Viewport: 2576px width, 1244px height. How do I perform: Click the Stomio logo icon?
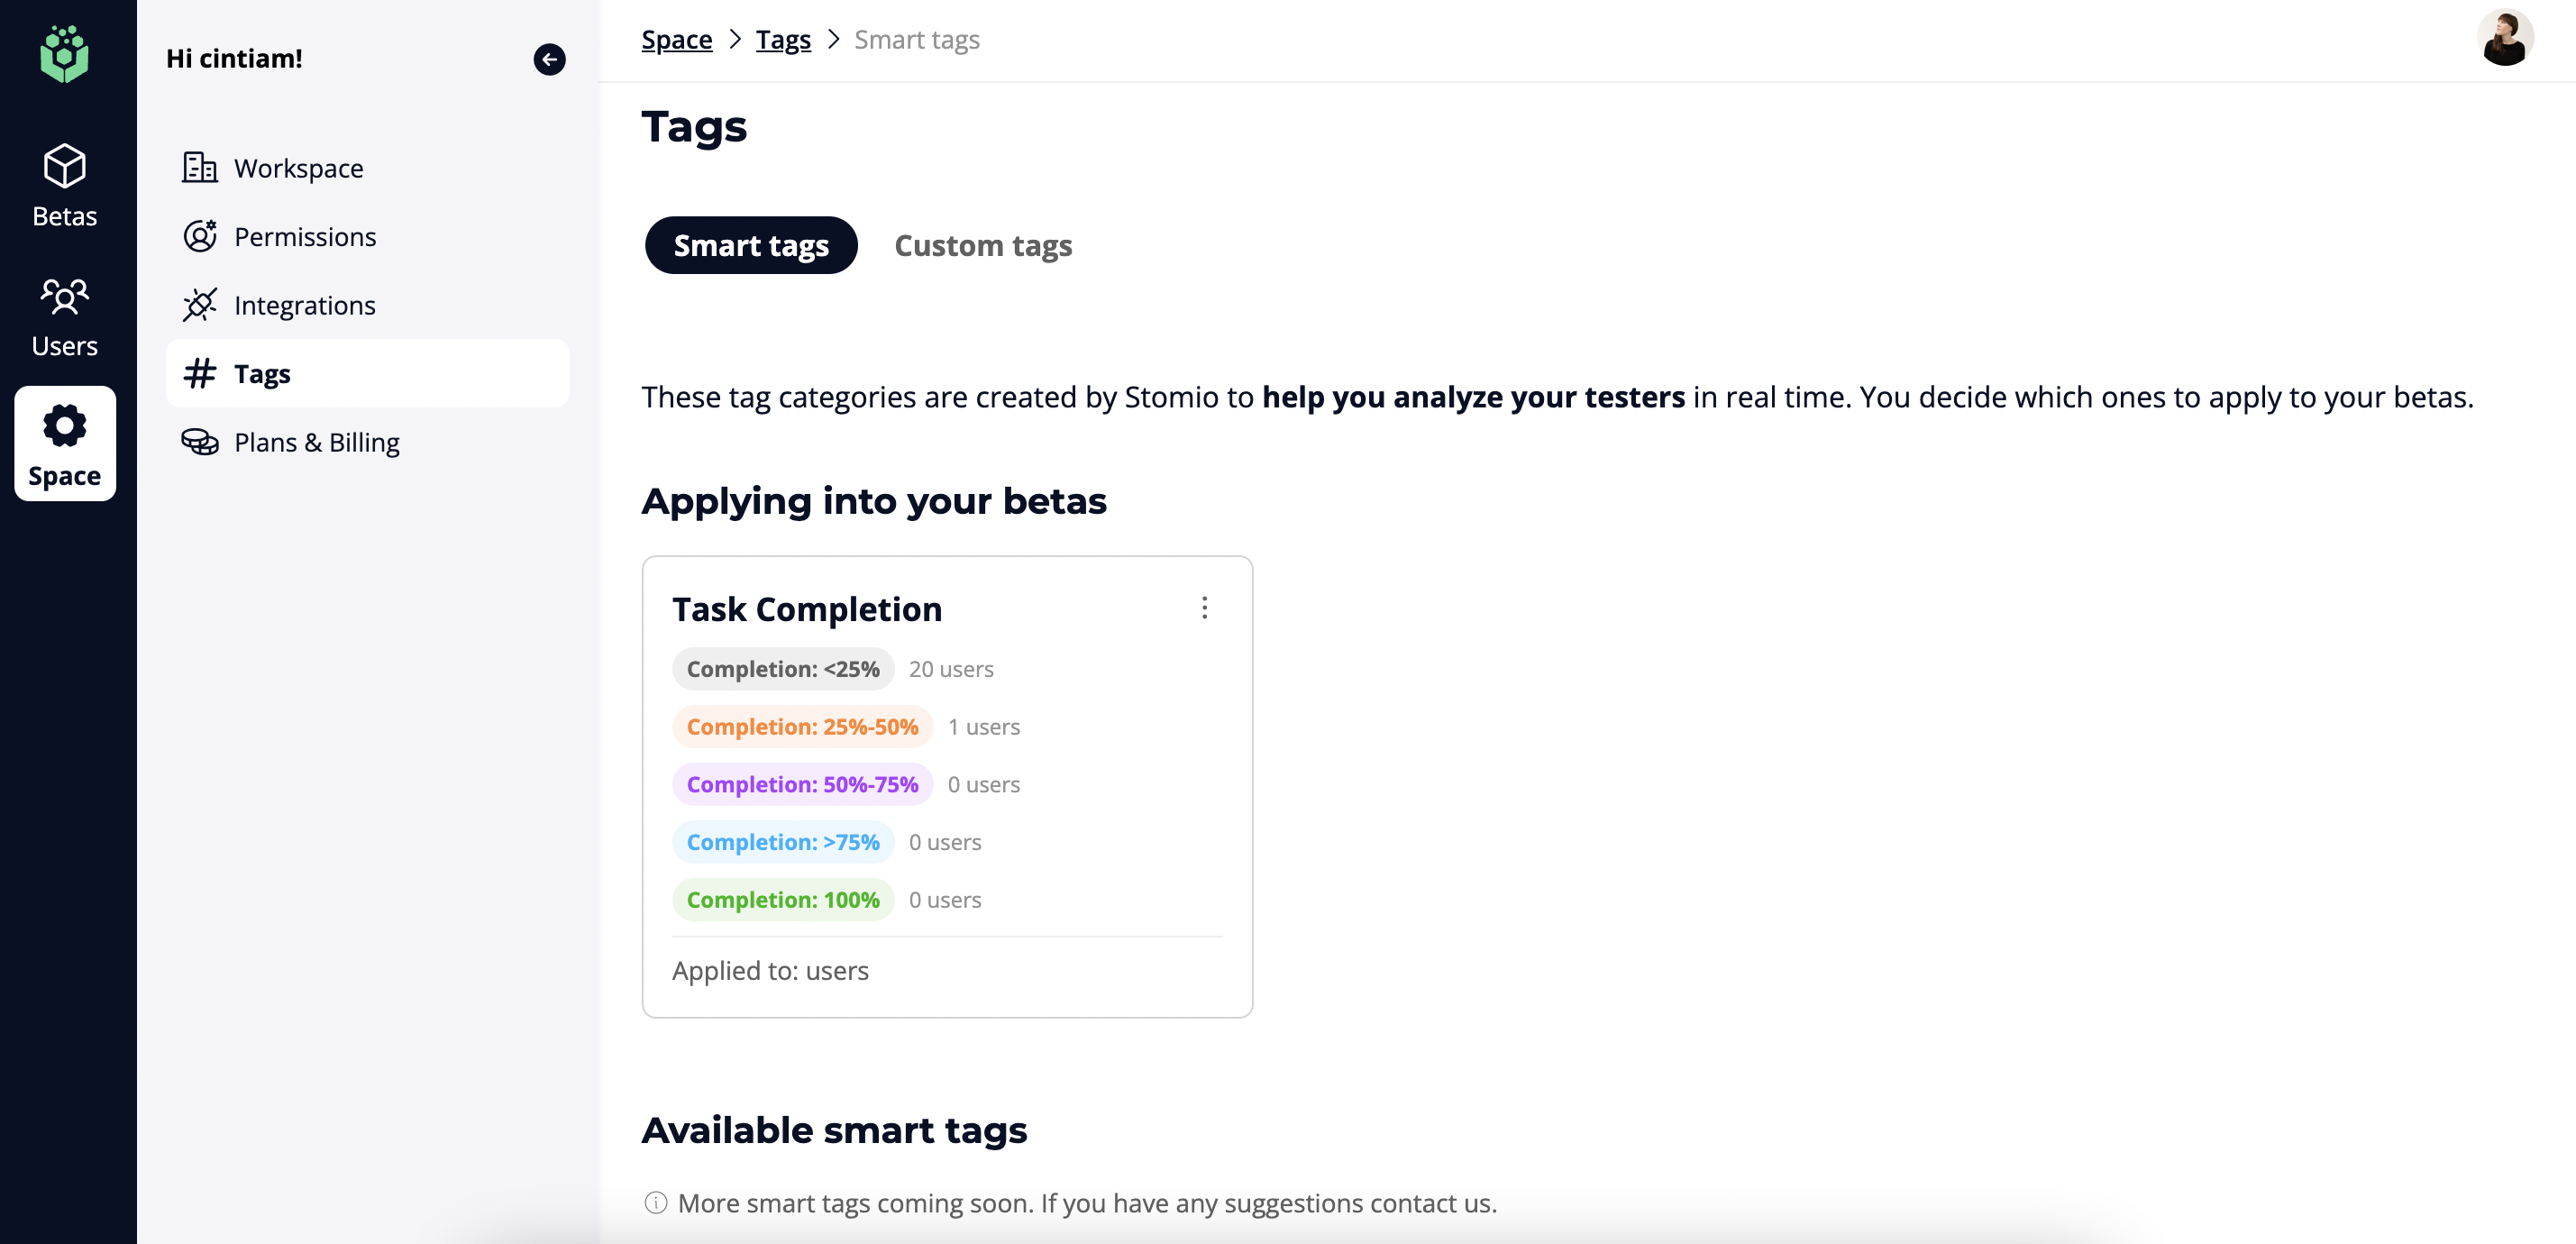click(64, 54)
